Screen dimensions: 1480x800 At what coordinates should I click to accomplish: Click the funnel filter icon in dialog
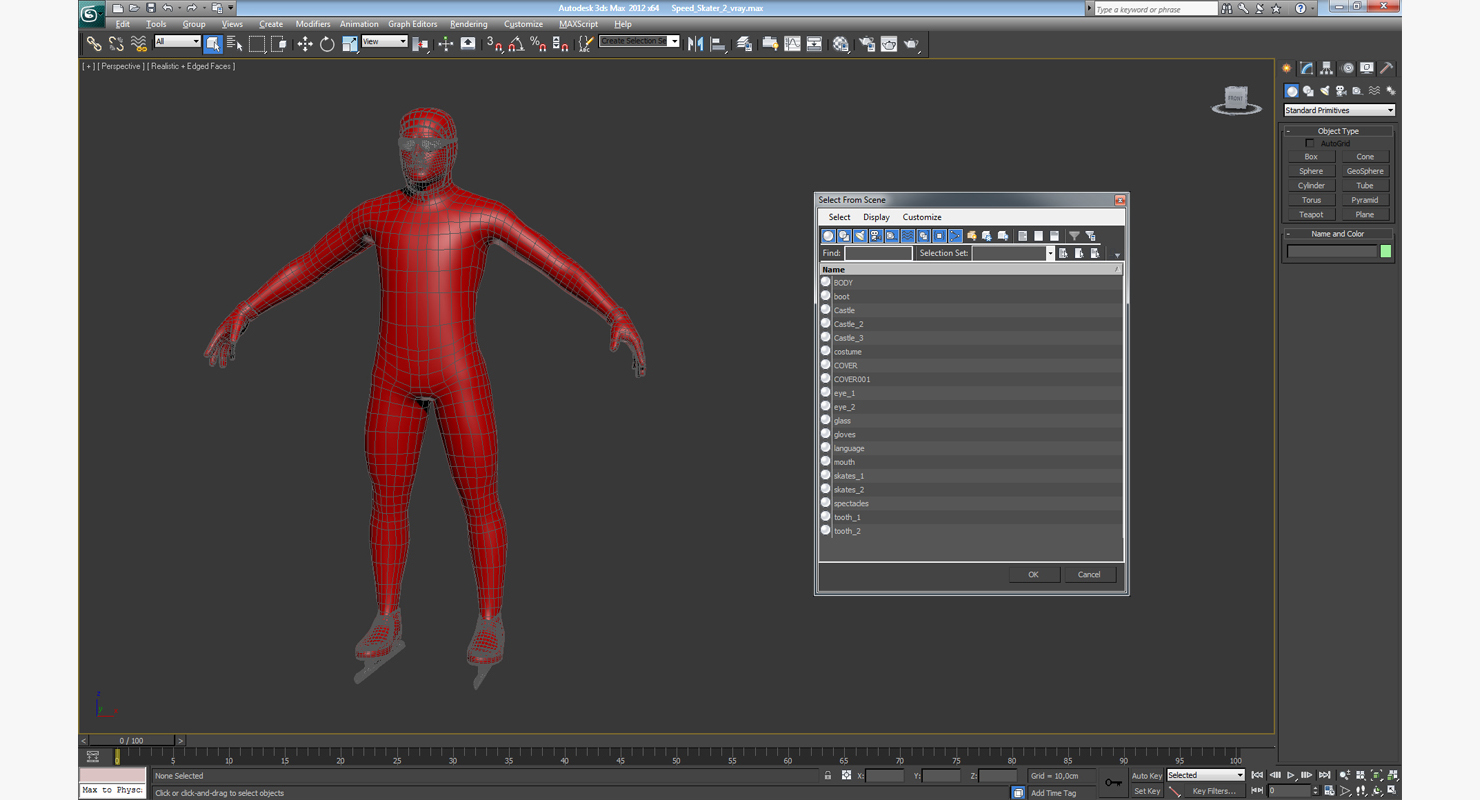1075,236
